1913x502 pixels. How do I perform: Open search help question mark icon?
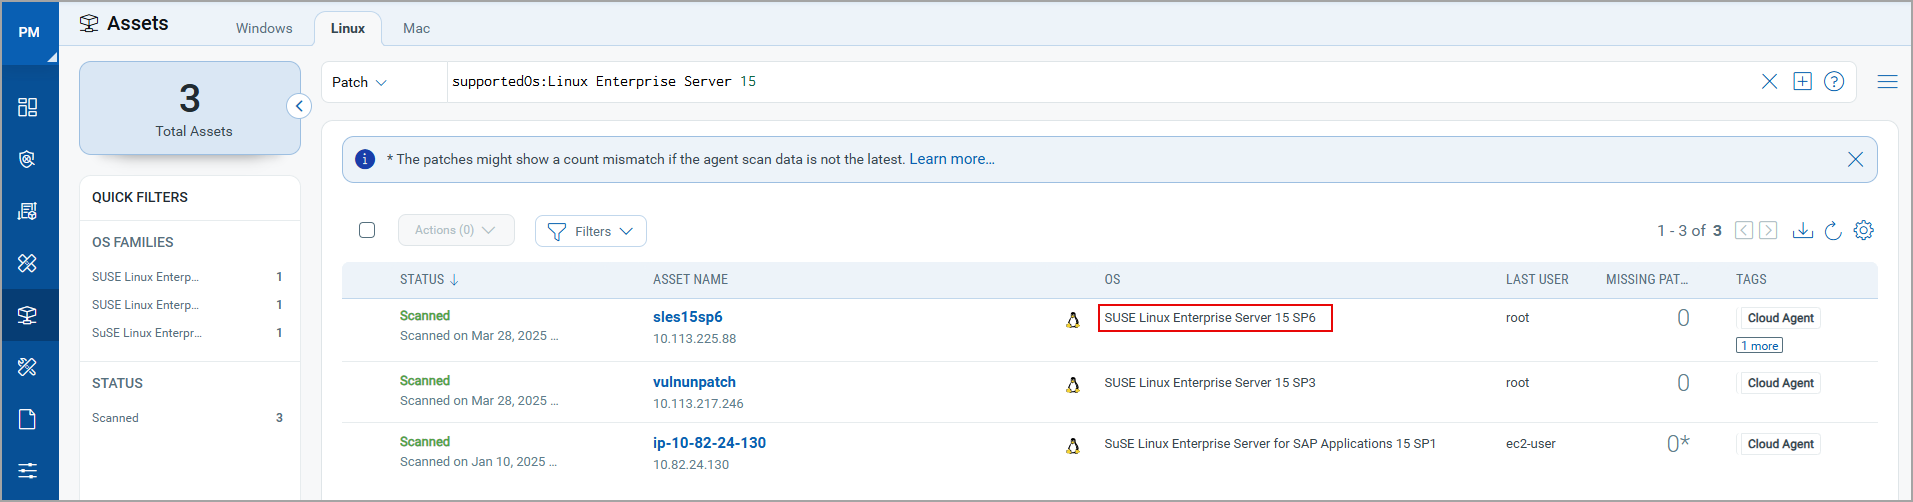[x=1834, y=81]
